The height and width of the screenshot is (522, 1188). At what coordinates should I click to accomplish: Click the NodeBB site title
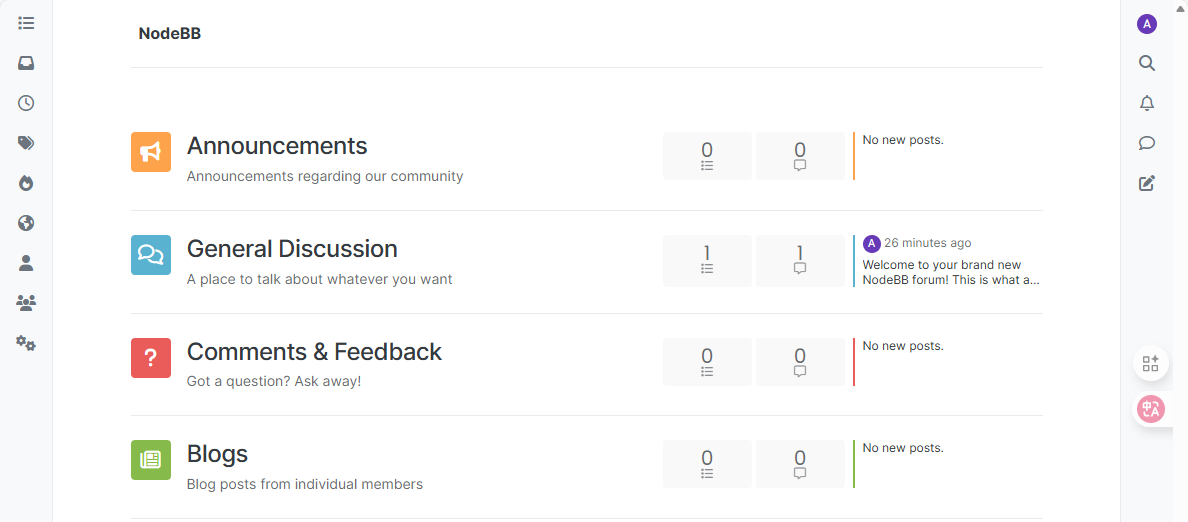(170, 33)
